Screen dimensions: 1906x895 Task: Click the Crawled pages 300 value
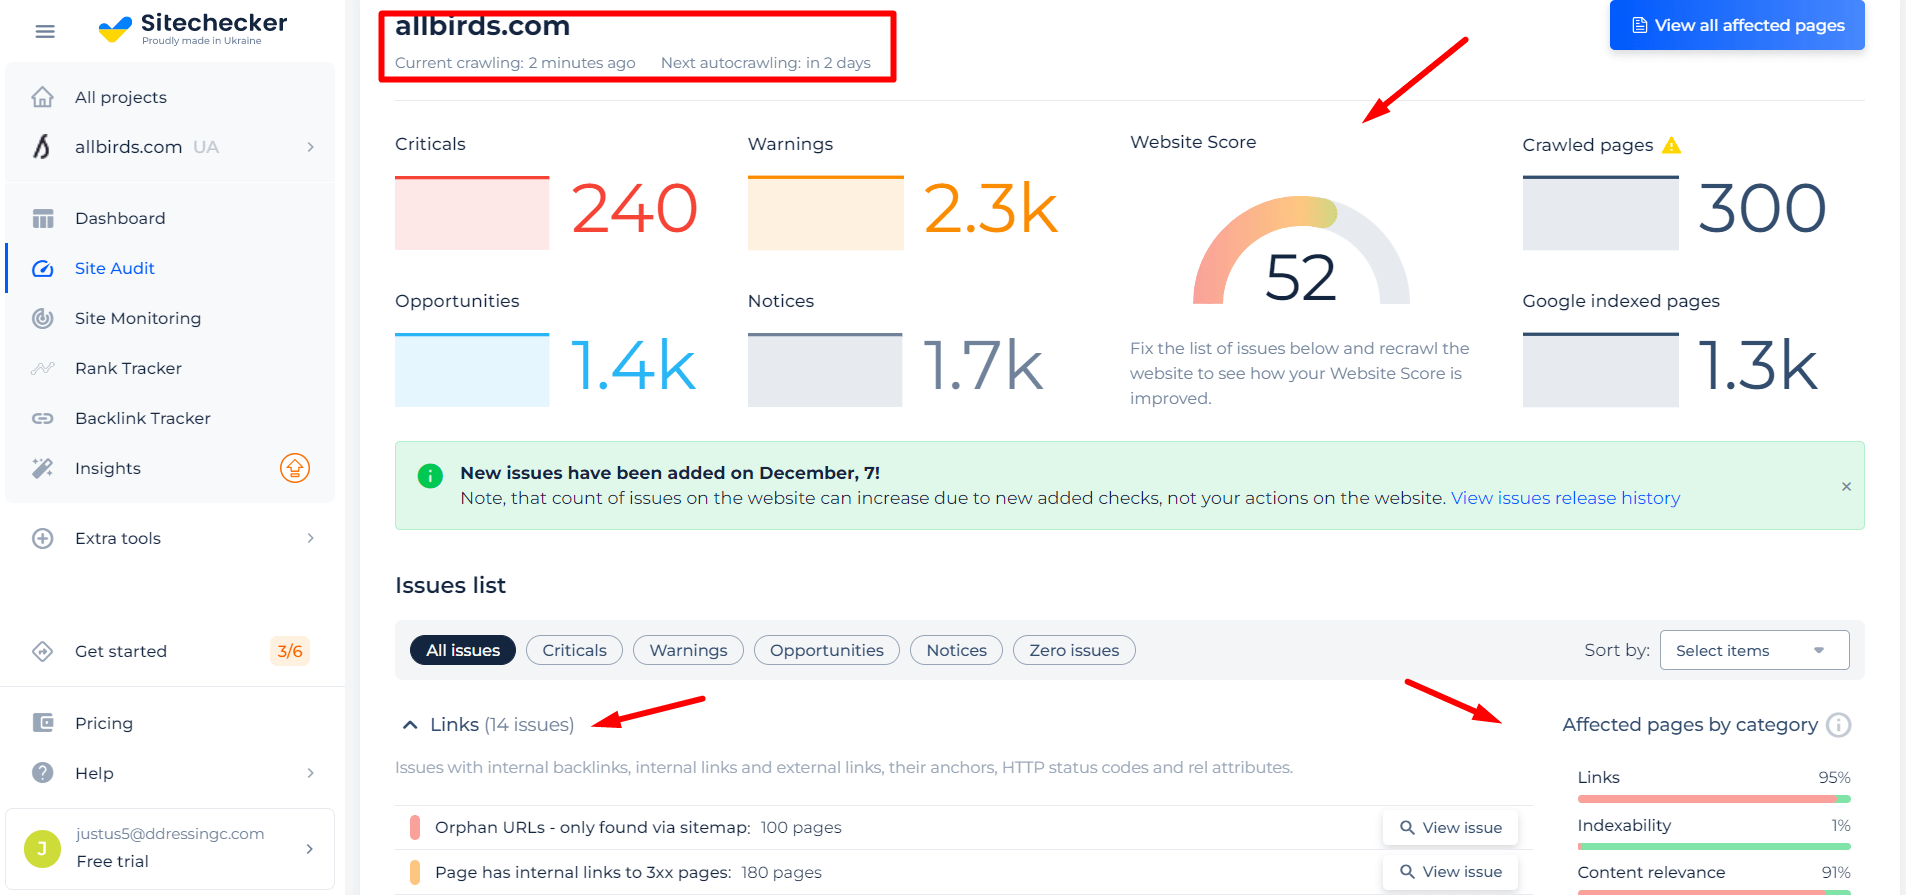pyautogui.click(x=1762, y=209)
